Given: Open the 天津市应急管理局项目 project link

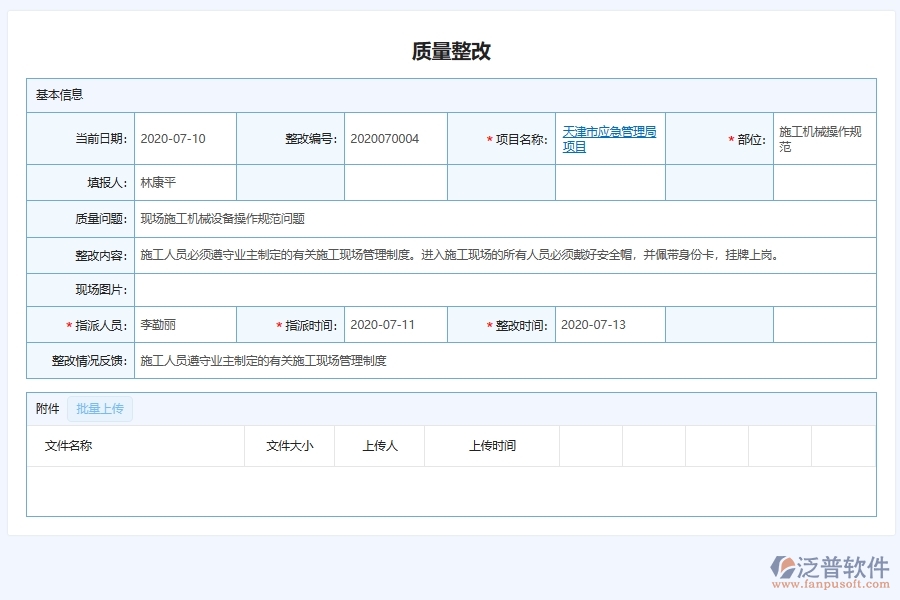Looking at the screenshot, I should point(608,138).
